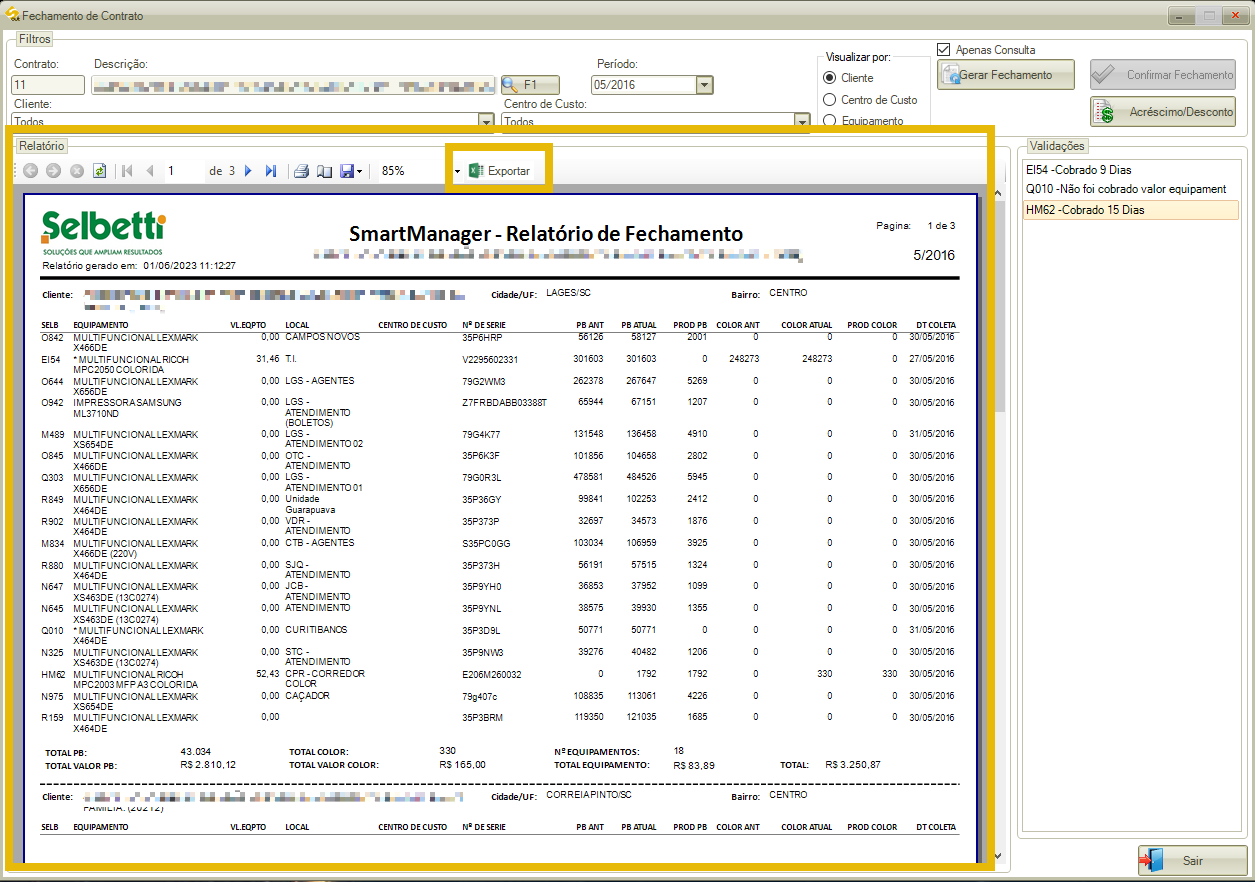Click the report viewer forward navigation icon
1255x882 pixels.
54,171
